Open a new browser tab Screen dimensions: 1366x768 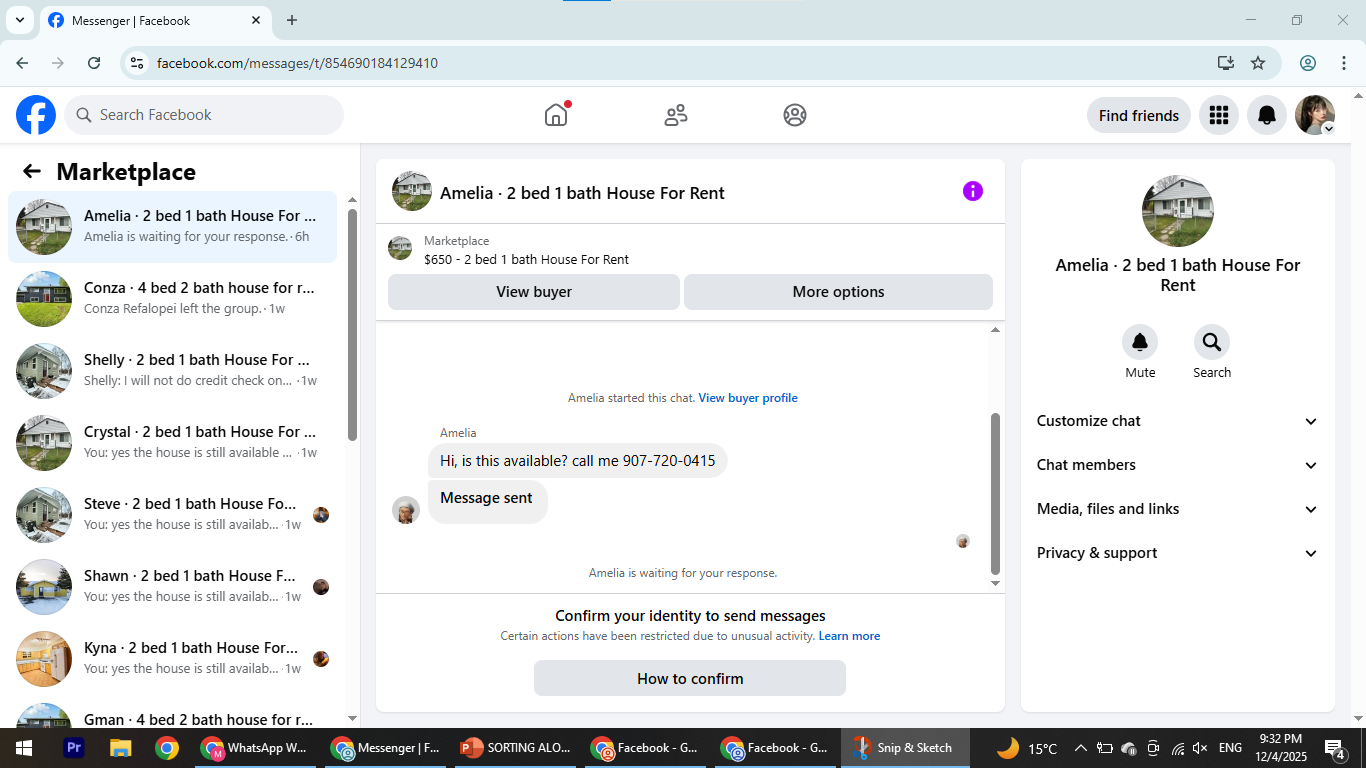click(292, 20)
